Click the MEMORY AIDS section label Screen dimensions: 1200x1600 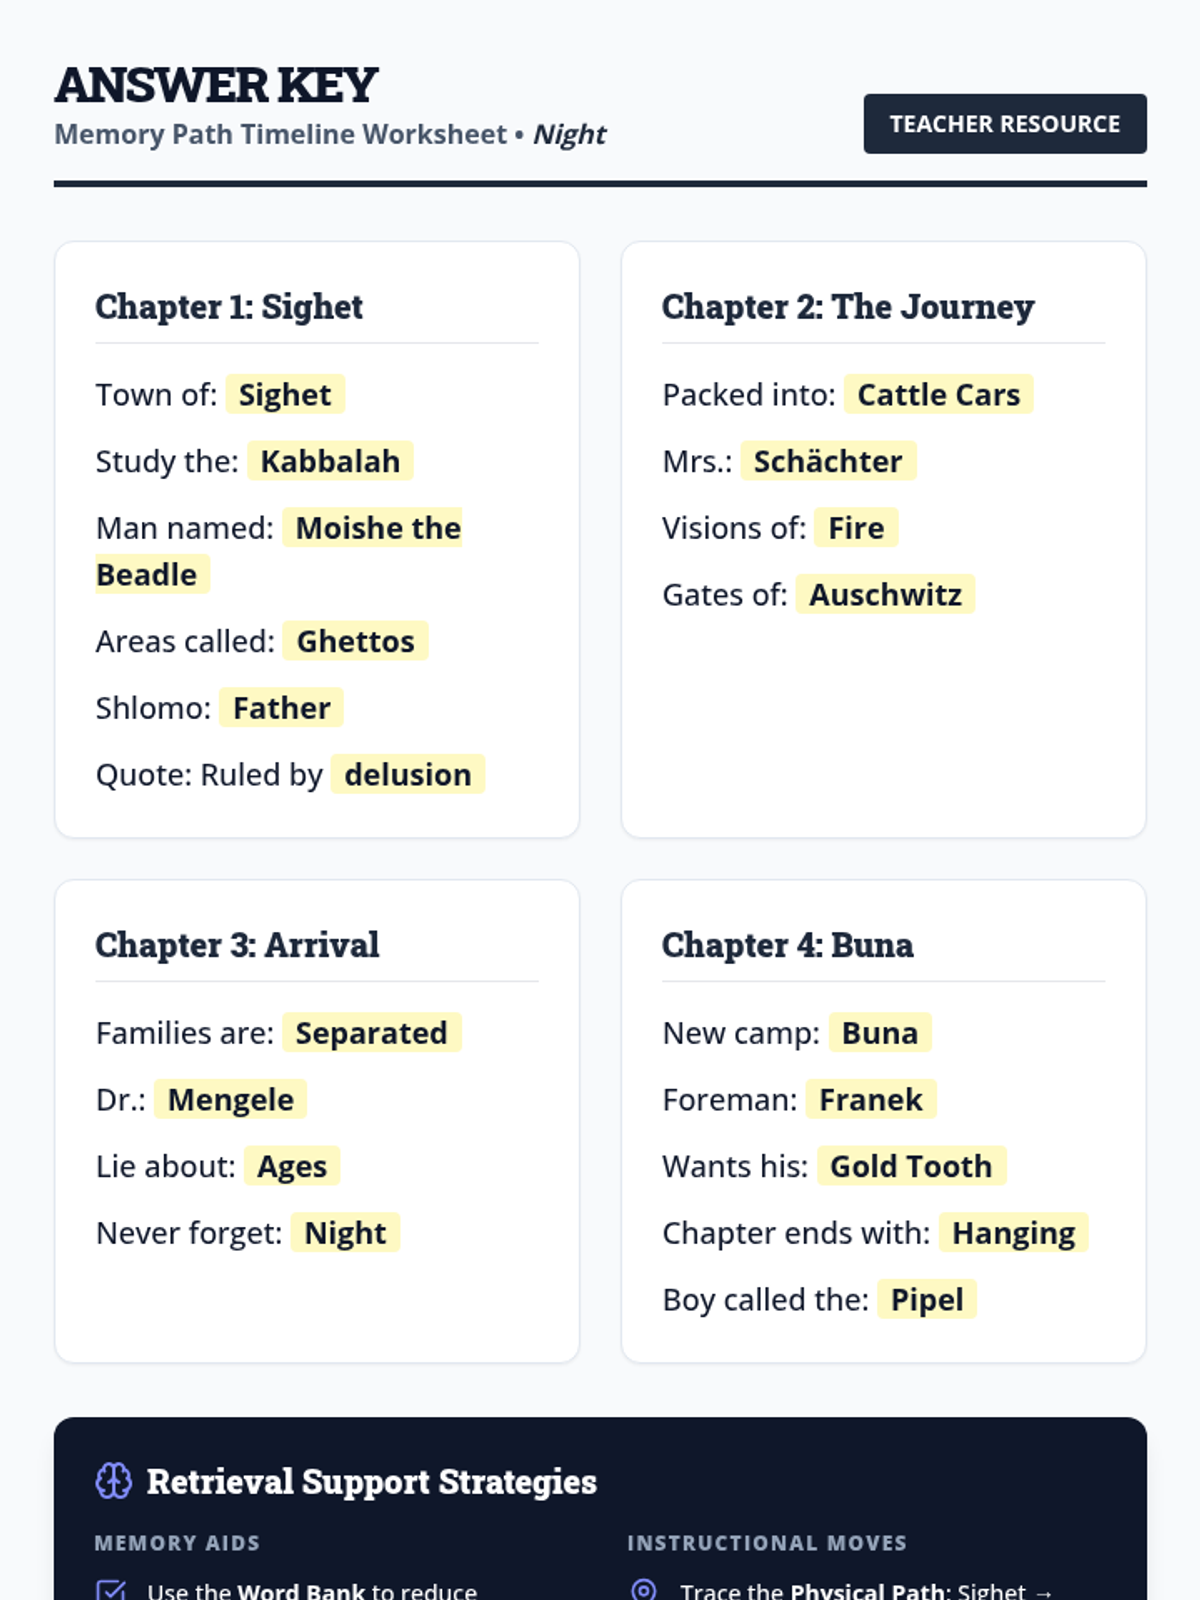point(177,1543)
